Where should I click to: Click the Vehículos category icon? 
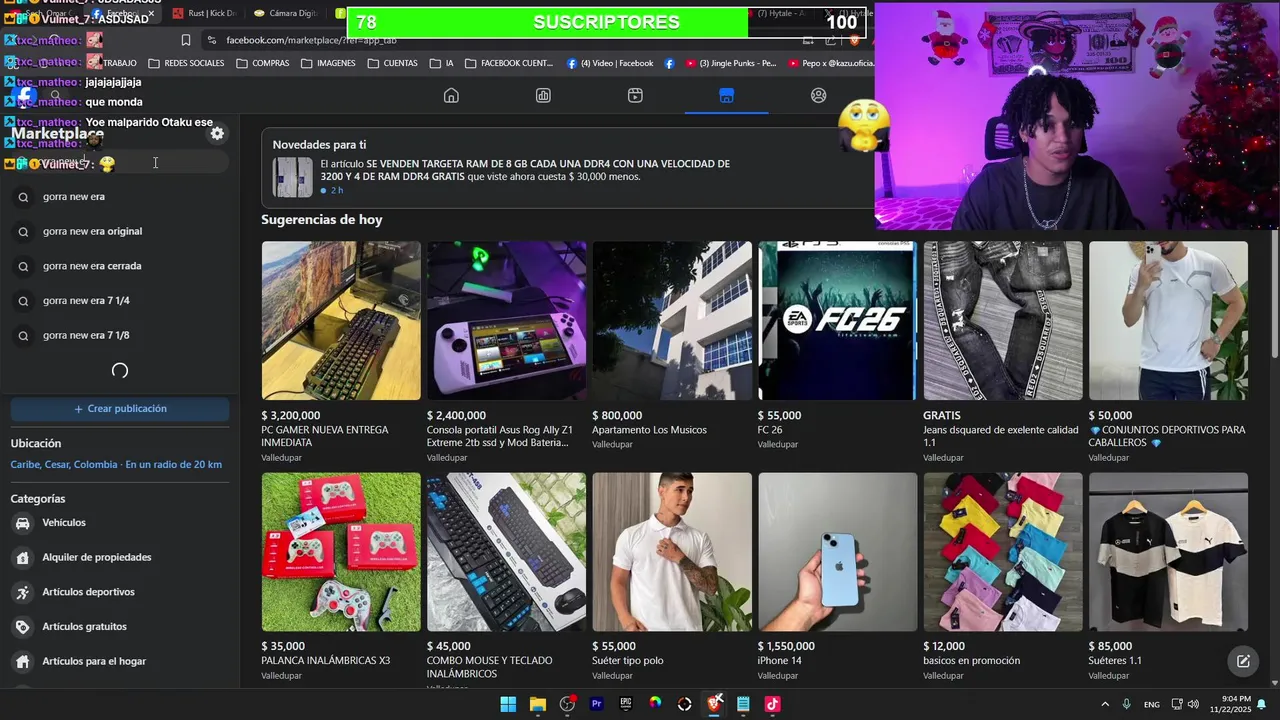[x=23, y=523]
